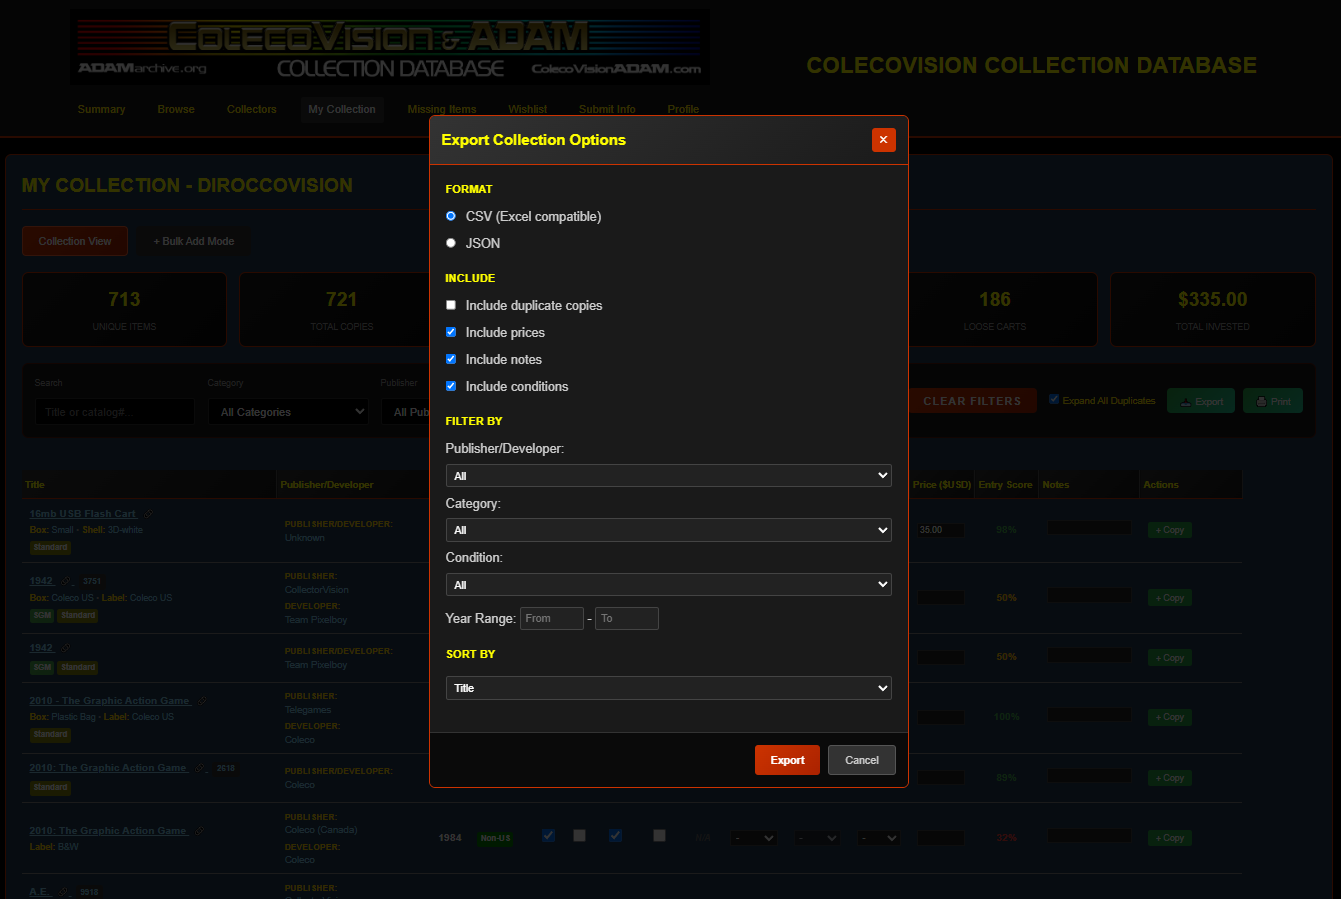Click the edit pencil beside 16mb USB Flash Cart
The width and height of the screenshot is (1341, 899).
coord(148,514)
